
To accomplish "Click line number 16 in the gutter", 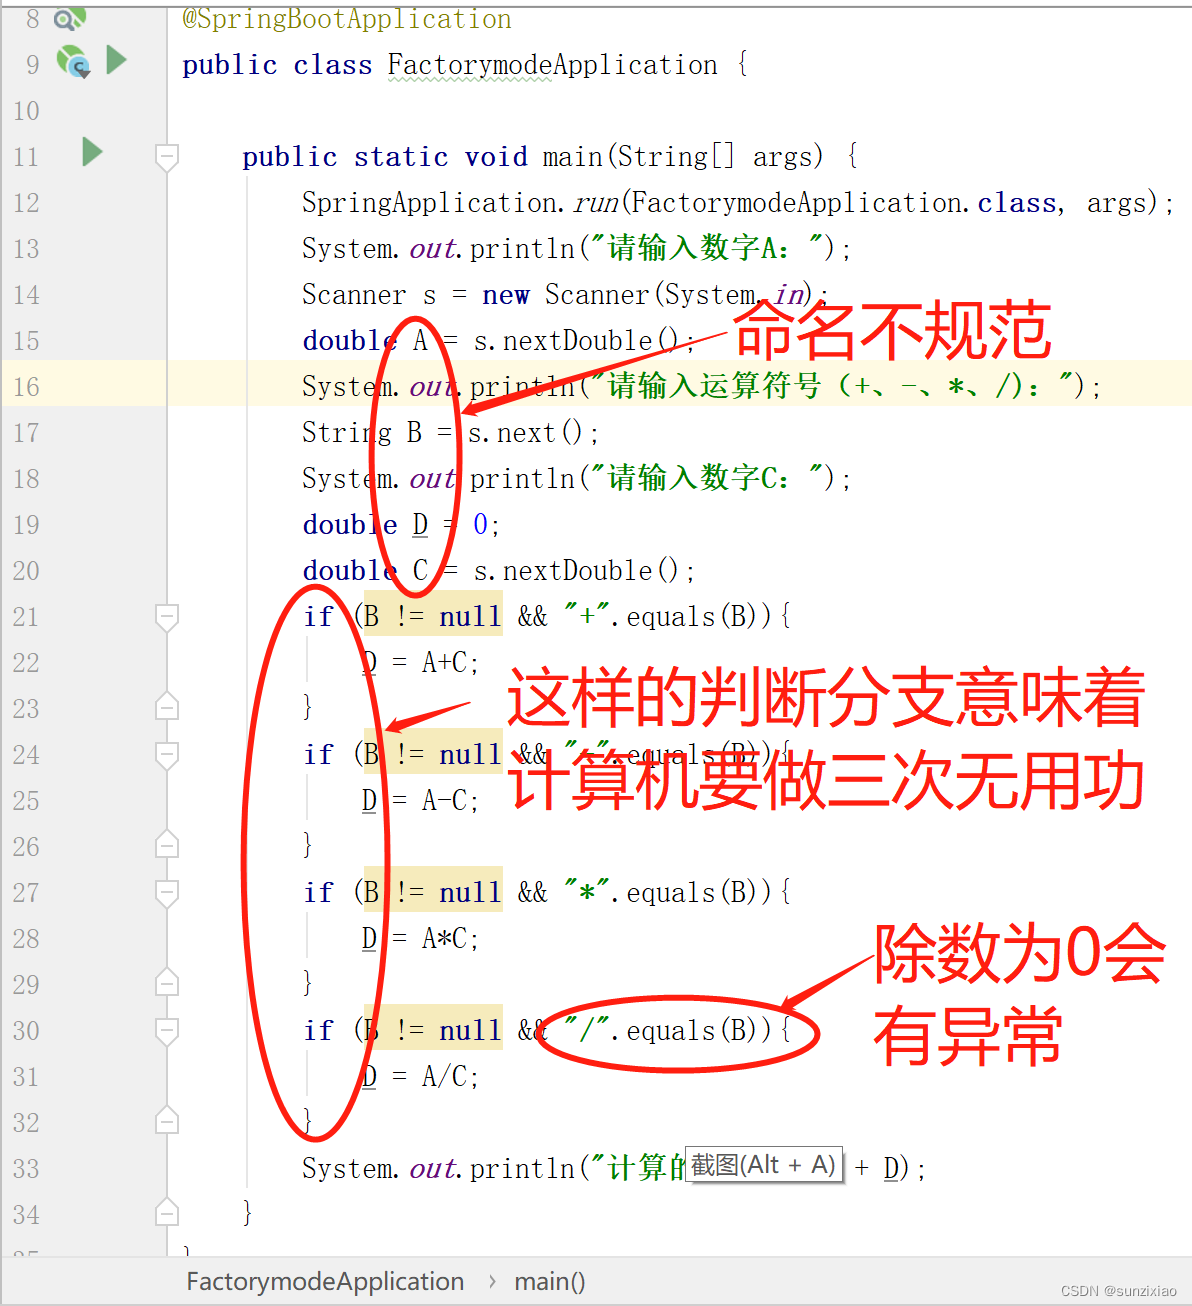I will (27, 387).
